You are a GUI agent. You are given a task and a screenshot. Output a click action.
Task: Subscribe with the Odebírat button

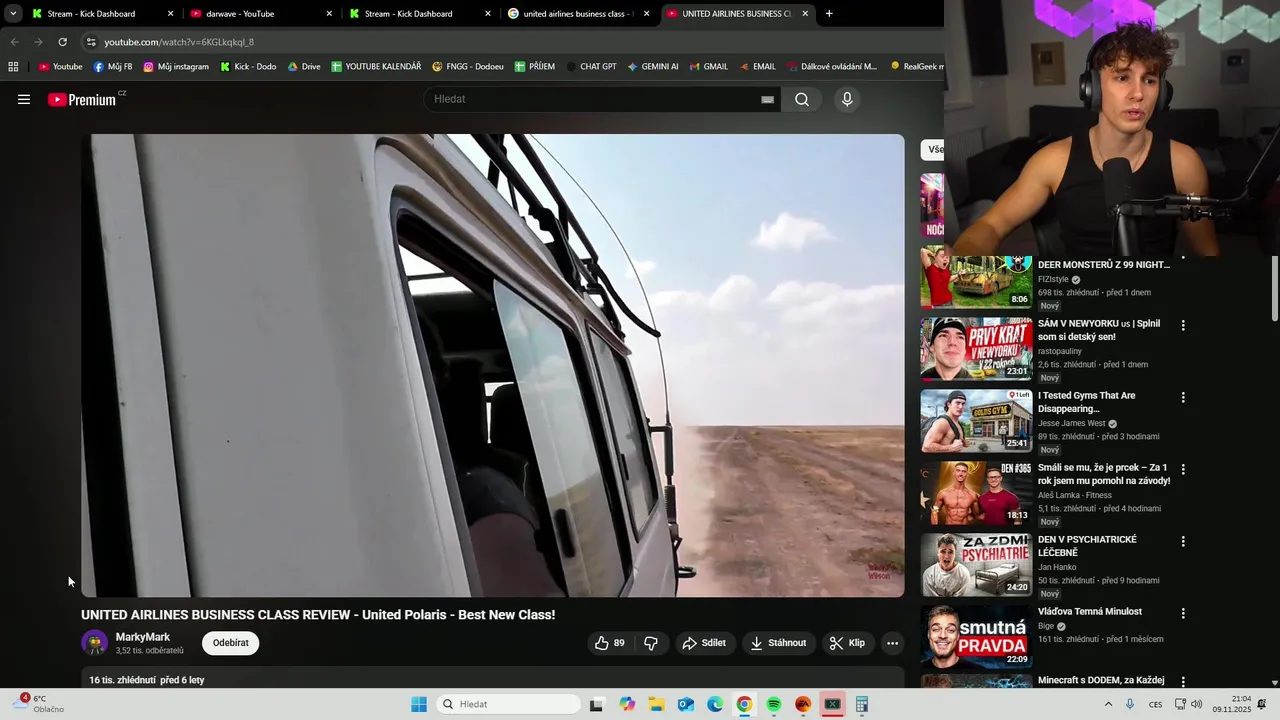click(x=230, y=643)
